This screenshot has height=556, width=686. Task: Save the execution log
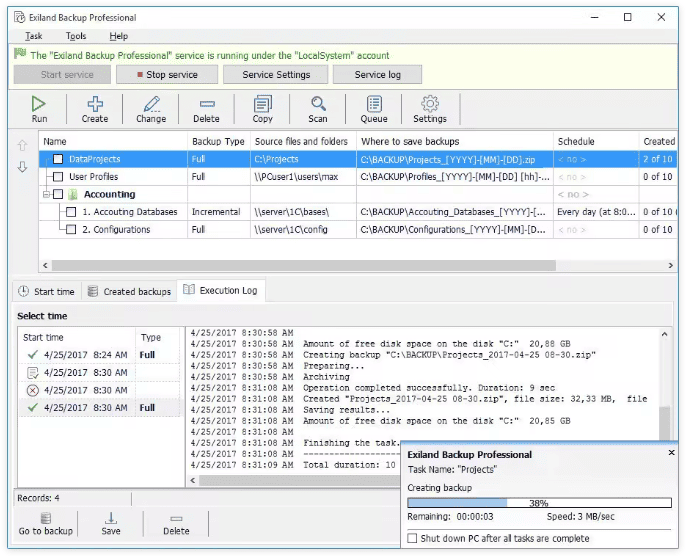(x=111, y=524)
